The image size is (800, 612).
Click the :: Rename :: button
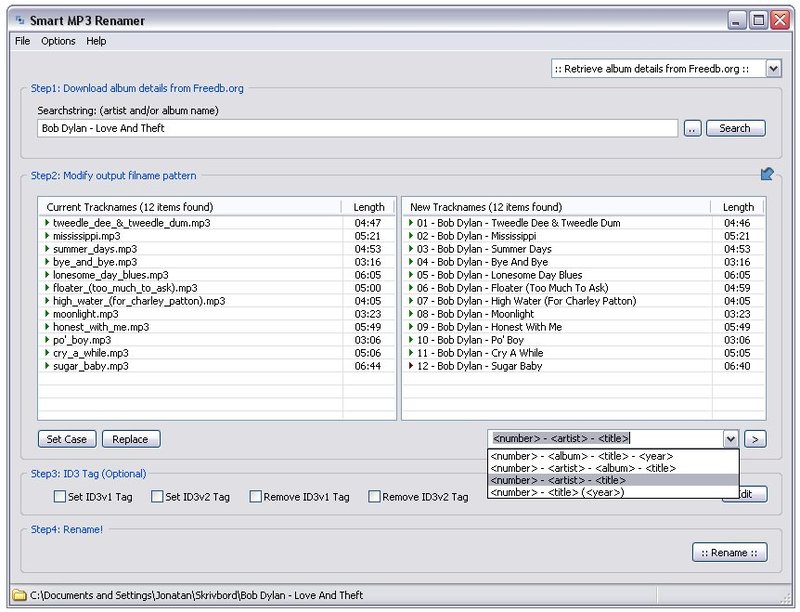click(730, 552)
